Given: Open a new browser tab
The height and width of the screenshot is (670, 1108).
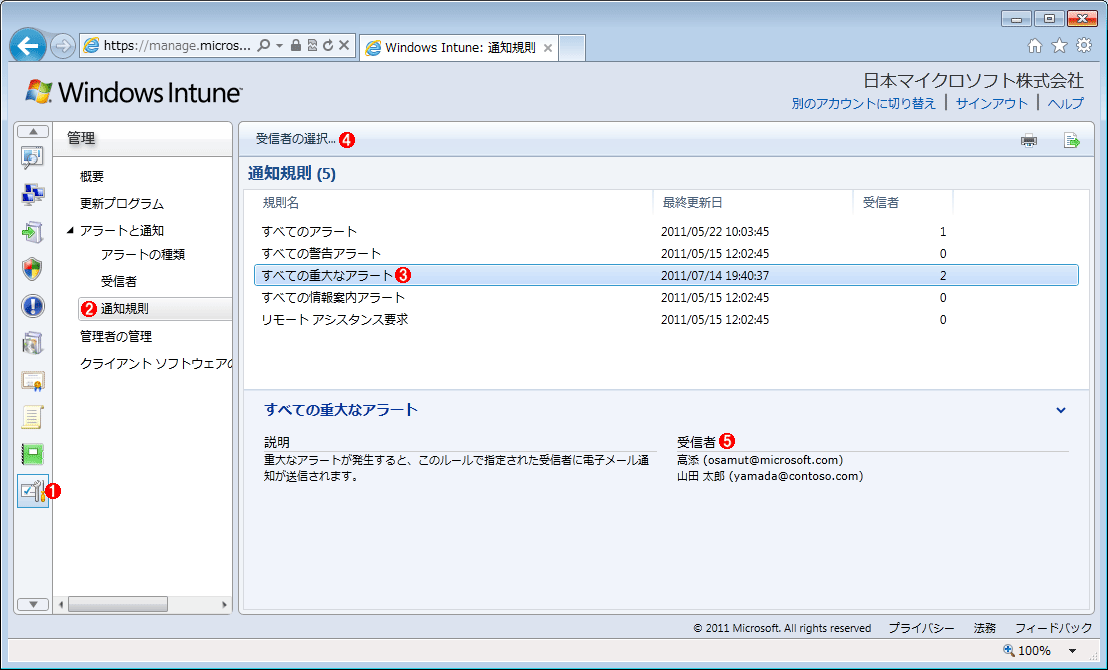Looking at the screenshot, I should pyautogui.click(x=572, y=48).
